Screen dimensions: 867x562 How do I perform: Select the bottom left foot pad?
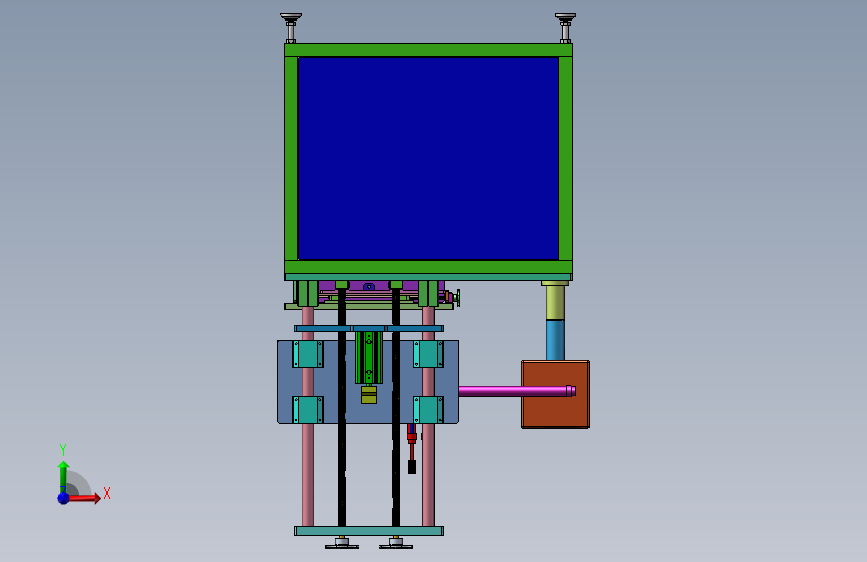click(x=342, y=544)
